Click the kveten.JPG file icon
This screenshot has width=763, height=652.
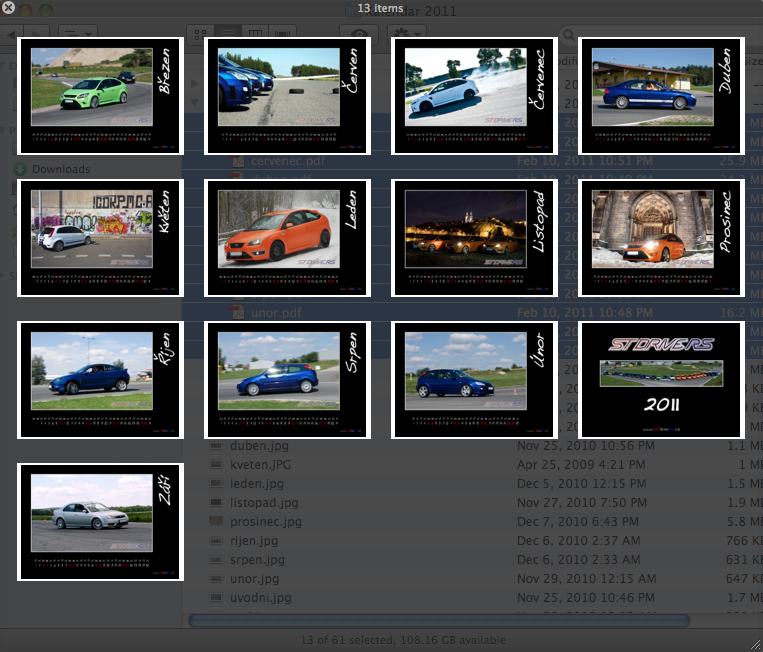coord(216,465)
